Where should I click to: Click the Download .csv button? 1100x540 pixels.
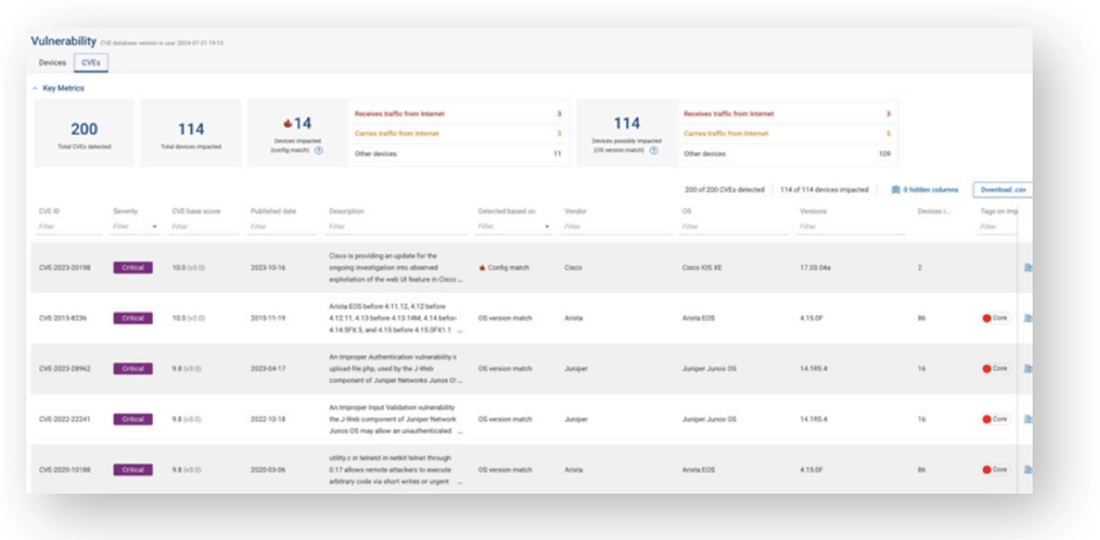coord(1002,189)
